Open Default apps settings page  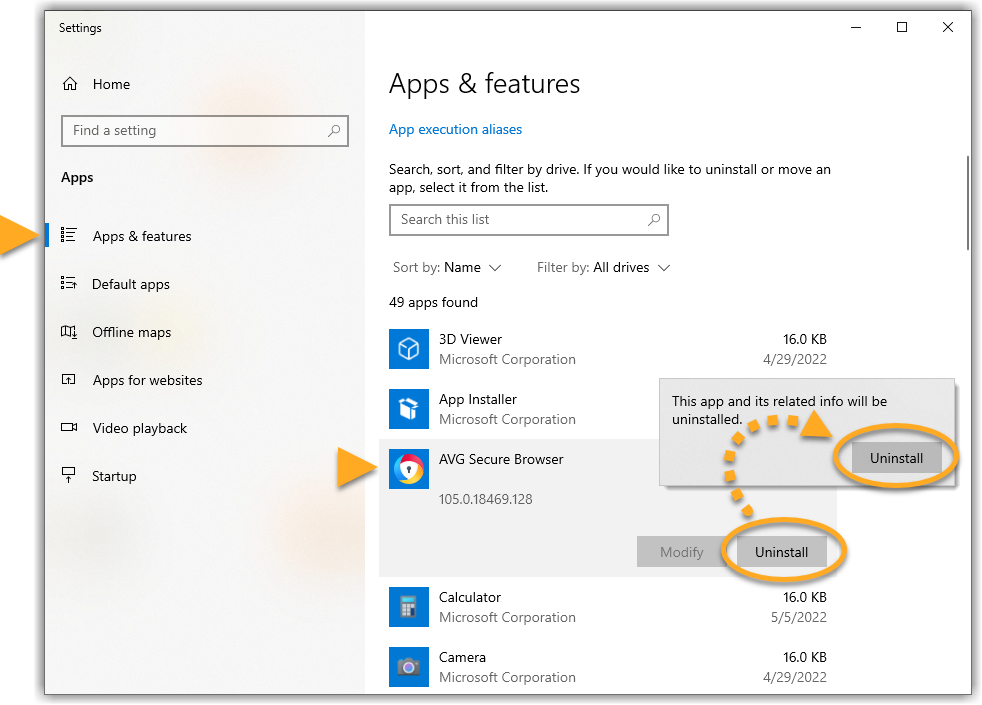click(131, 284)
